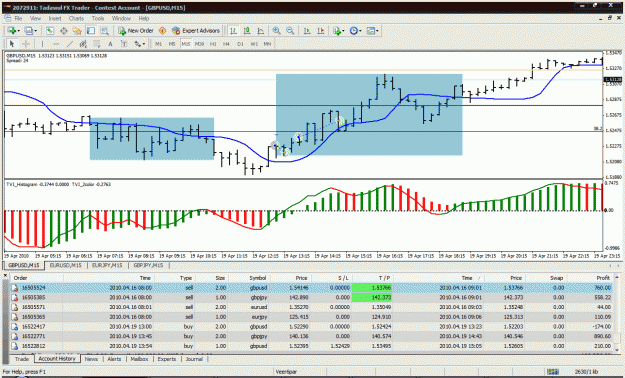Open the Insert menu
The image size is (625, 378).
(55, 18)
